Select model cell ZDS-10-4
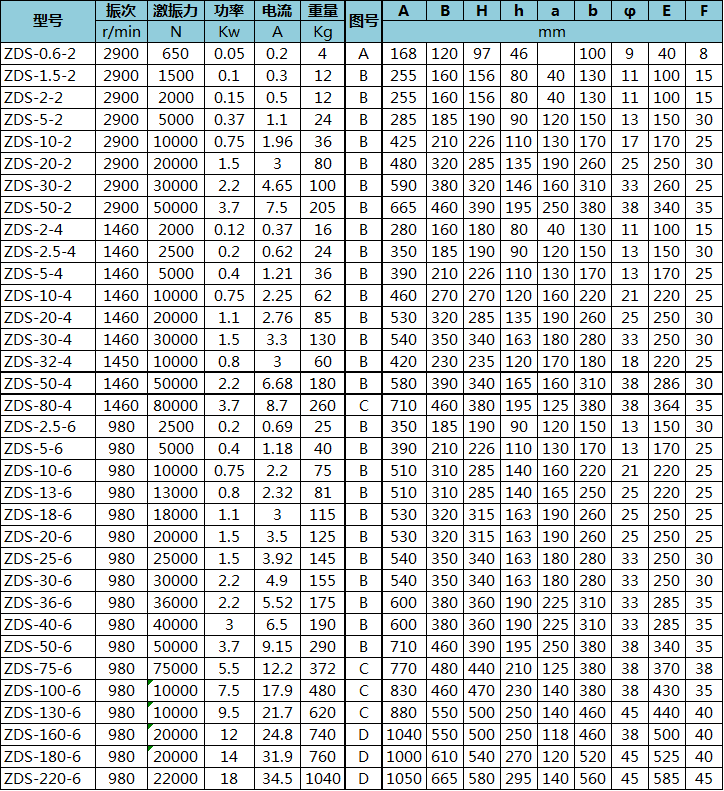724x791 pixels. tap(48, 296)
